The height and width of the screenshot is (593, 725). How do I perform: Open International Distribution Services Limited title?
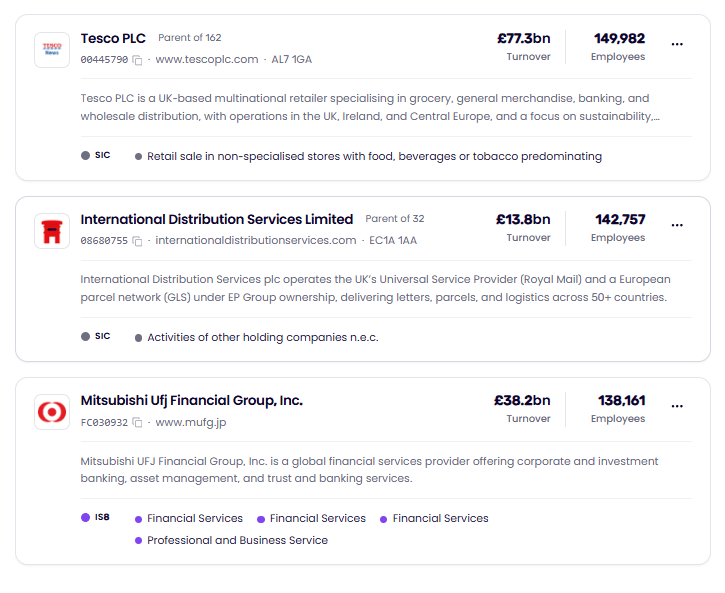tap(216, 219)
